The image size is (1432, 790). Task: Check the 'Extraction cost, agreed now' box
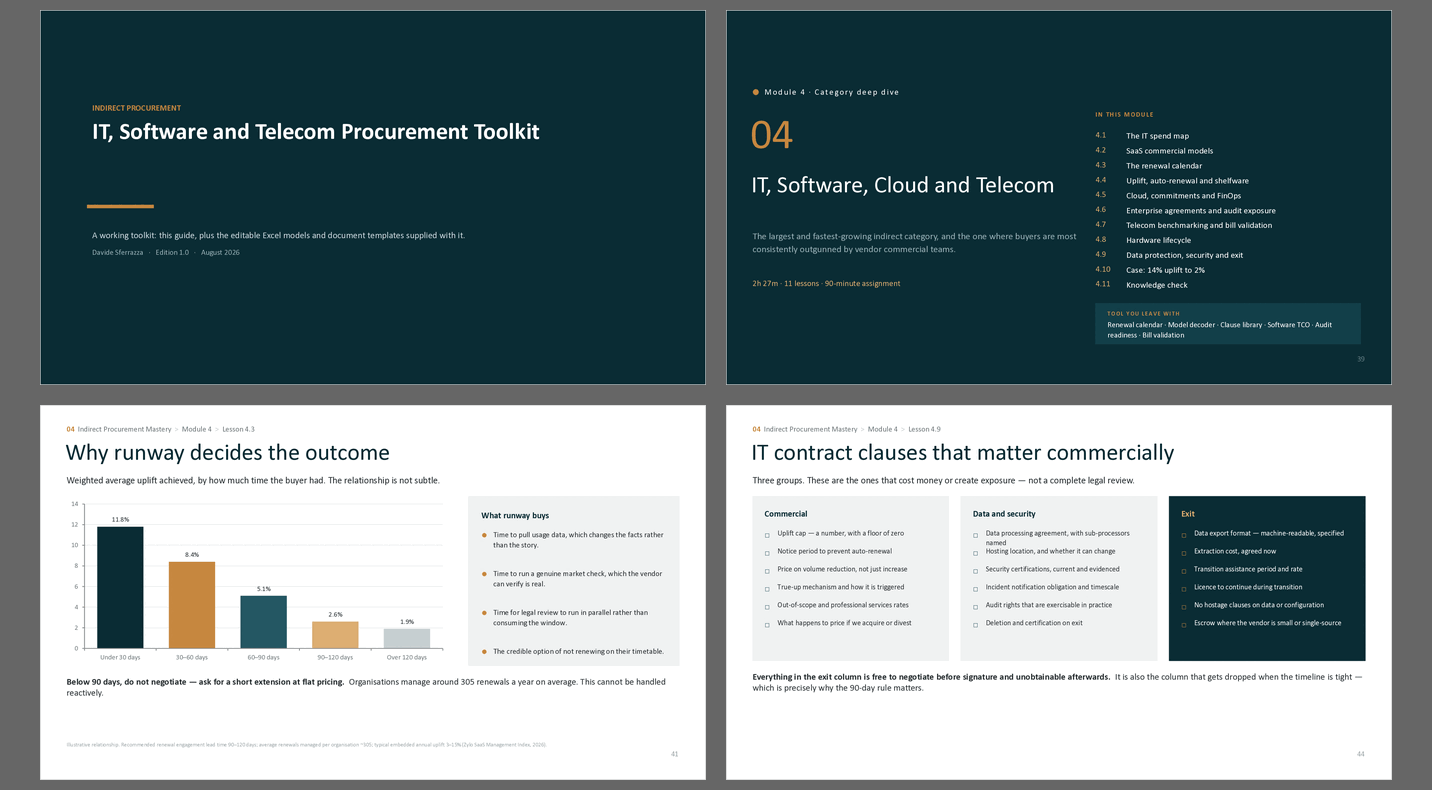point(1183,553)
